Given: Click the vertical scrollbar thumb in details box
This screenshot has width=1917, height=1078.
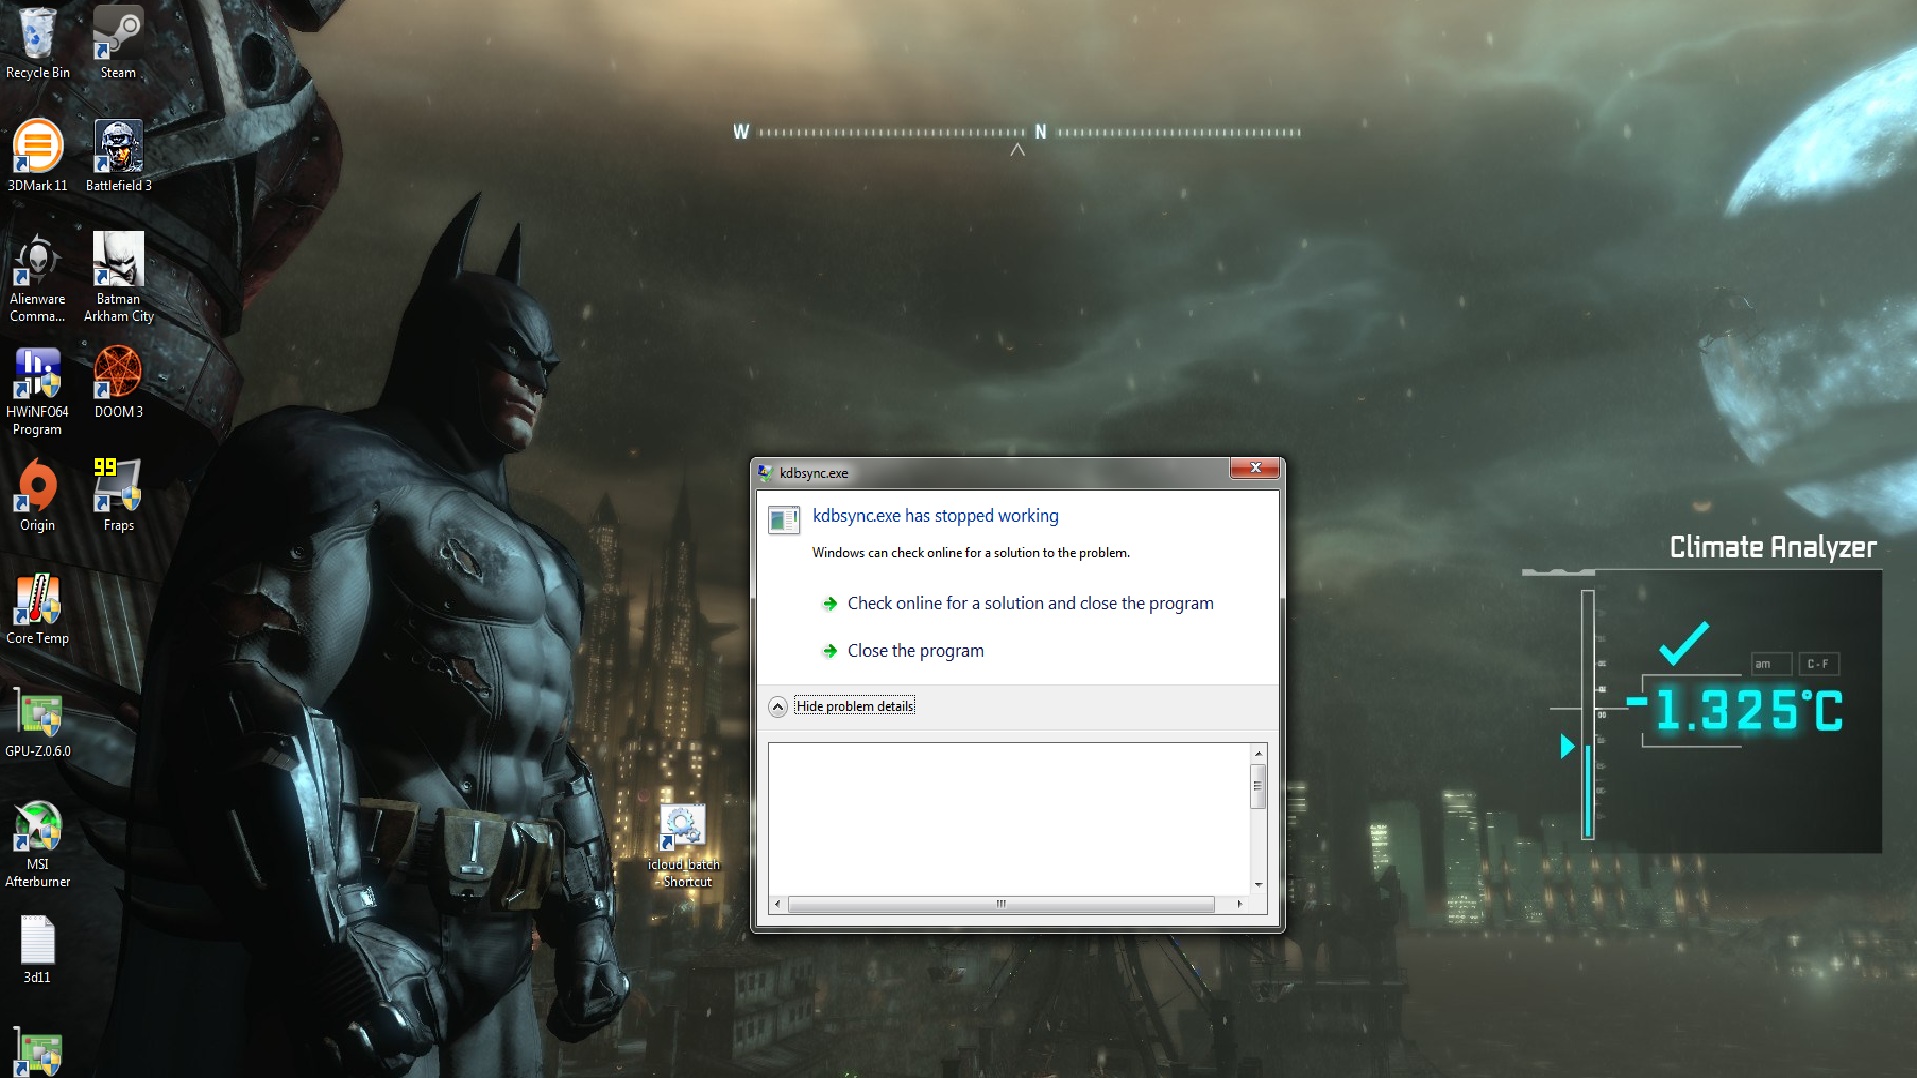Looking at the screenshot, I should click(1259, 786).
